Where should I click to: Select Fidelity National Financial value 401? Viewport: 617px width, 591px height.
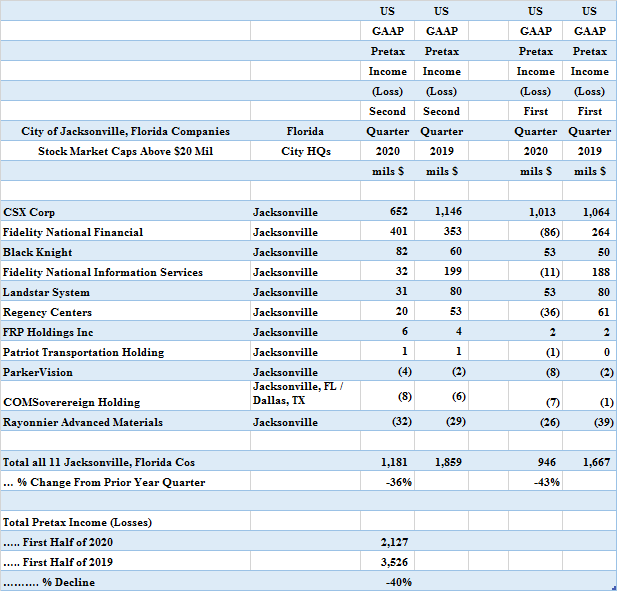click(x=399, y=231)
